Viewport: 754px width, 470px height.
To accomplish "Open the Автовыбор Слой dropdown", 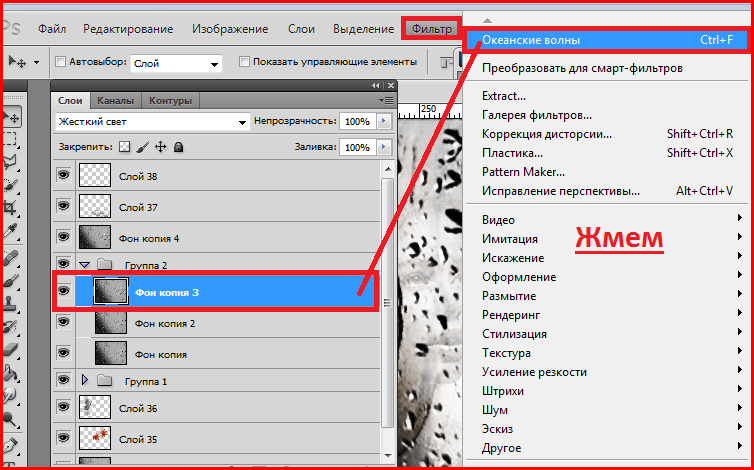I will click(x=176, y=64).
